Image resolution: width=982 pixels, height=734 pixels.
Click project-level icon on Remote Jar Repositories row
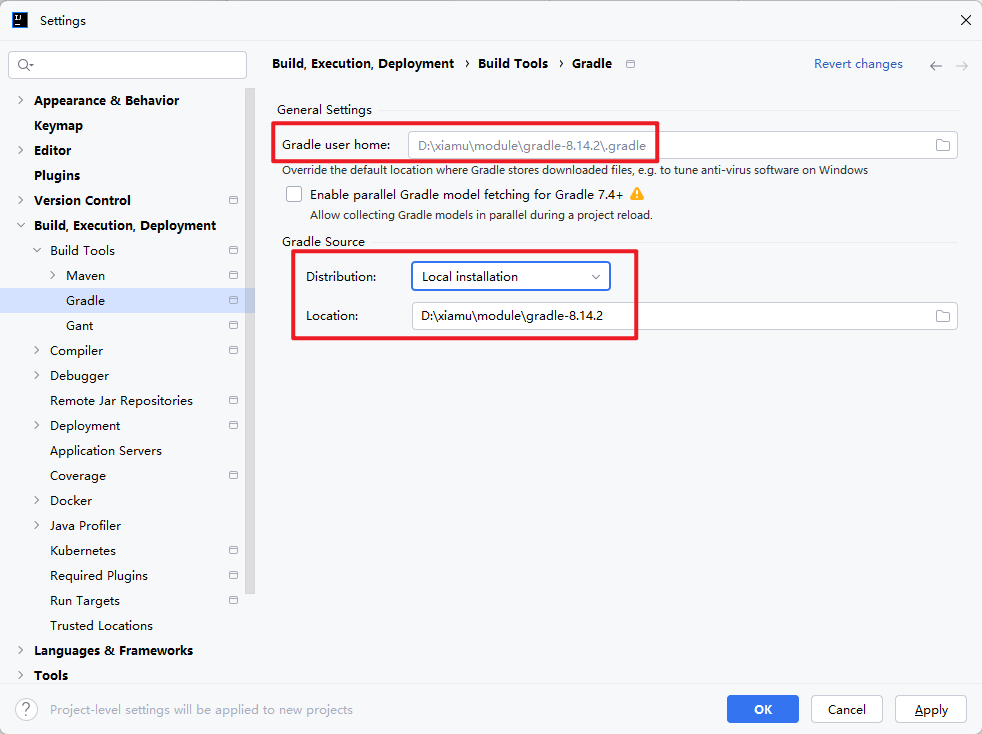click(234, 401)
